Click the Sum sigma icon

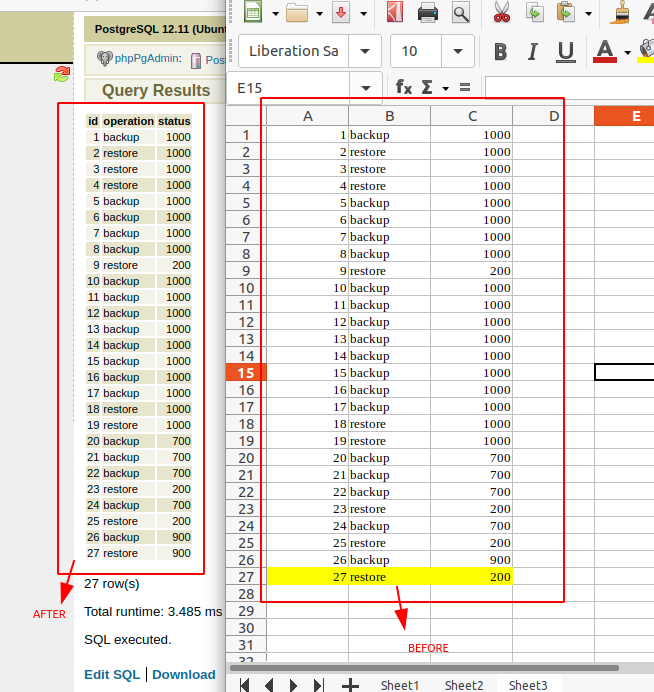pos(427,87)
